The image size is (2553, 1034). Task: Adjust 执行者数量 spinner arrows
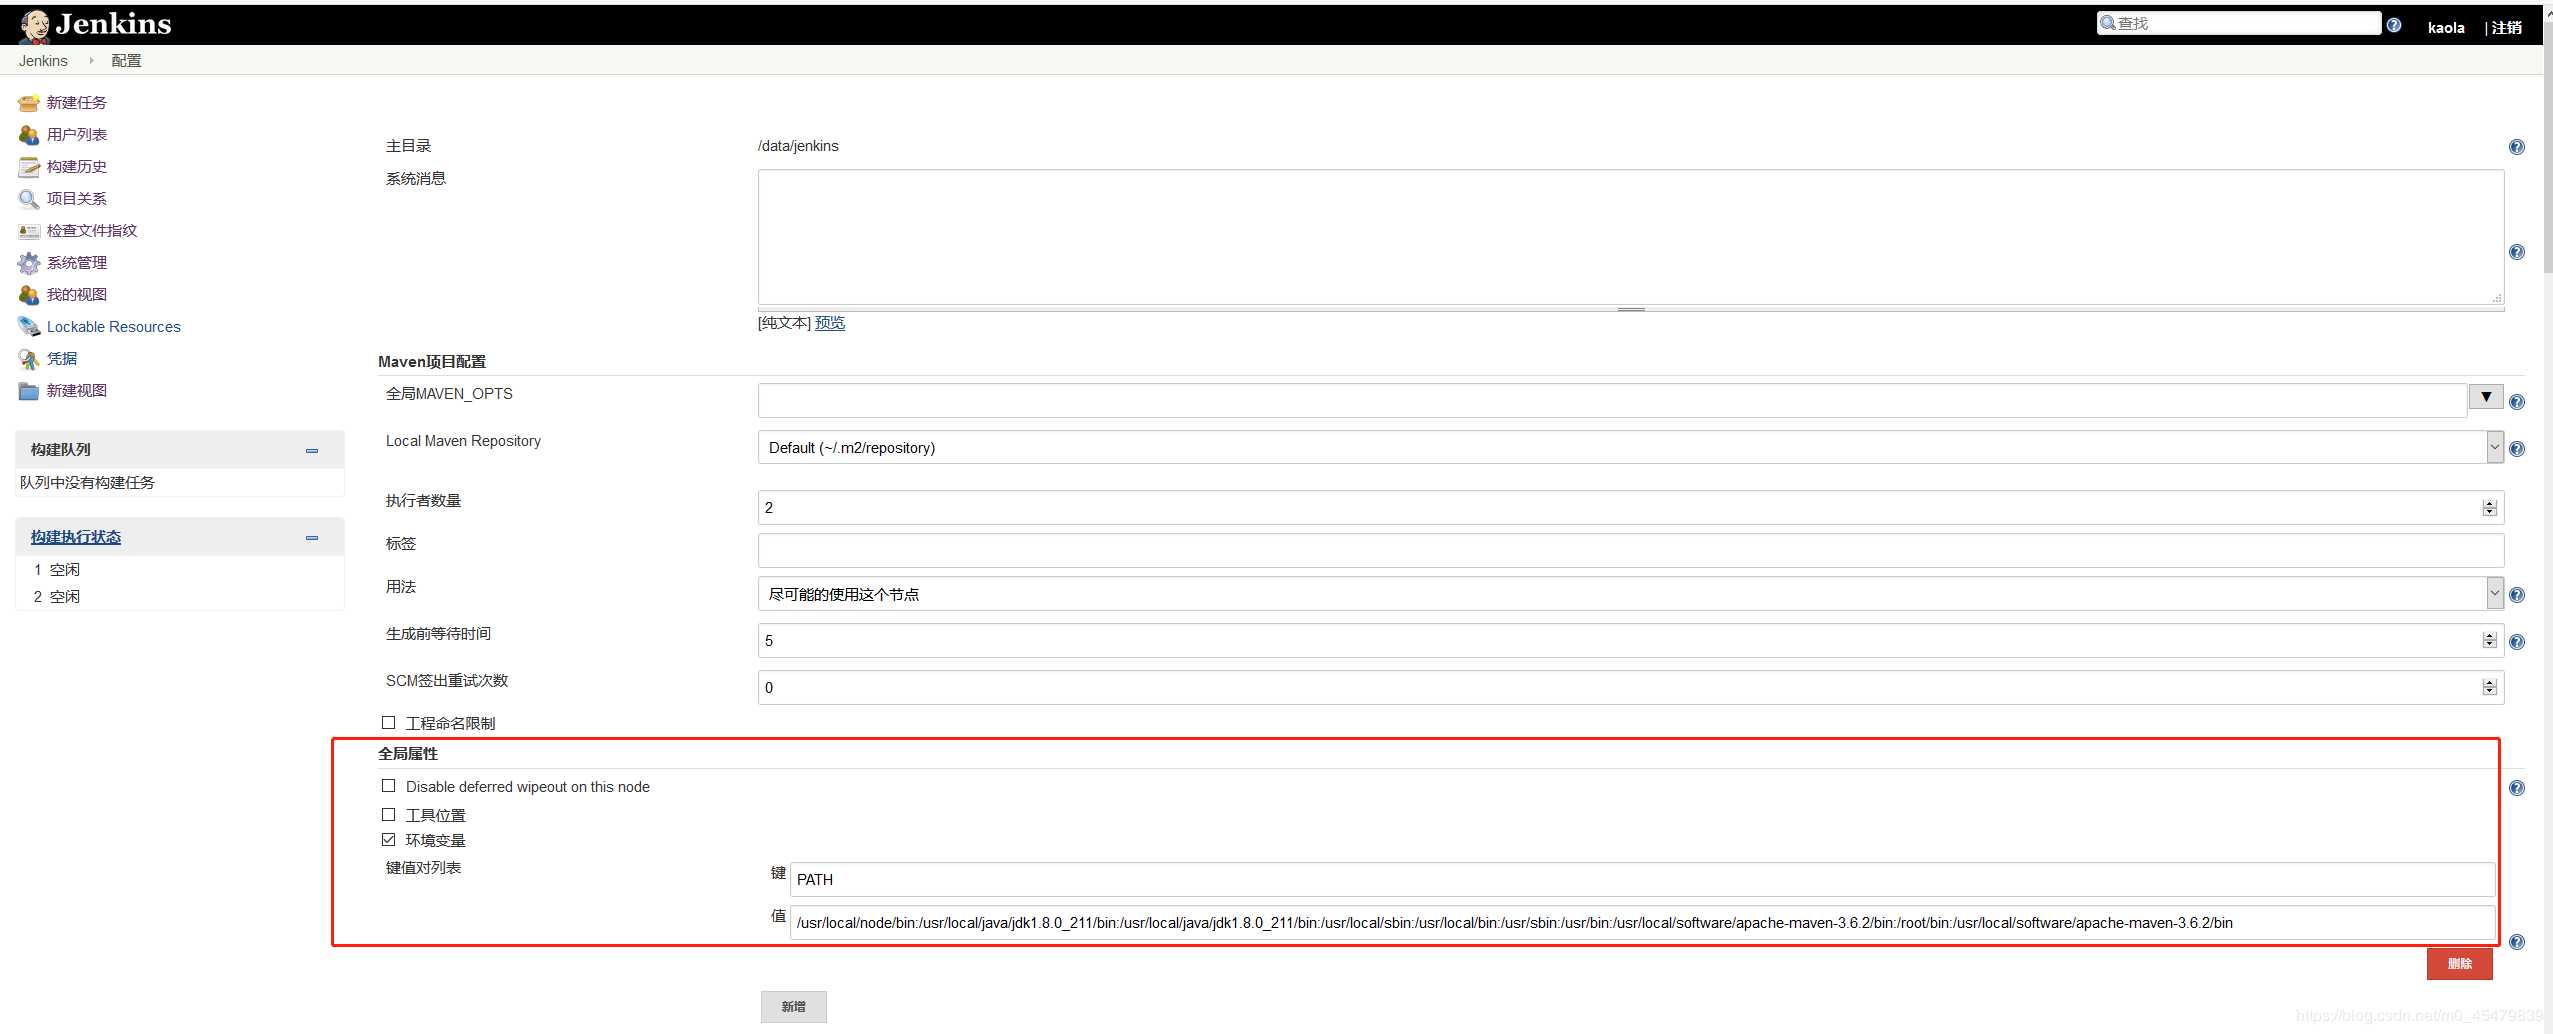(x=2489, y=508)
